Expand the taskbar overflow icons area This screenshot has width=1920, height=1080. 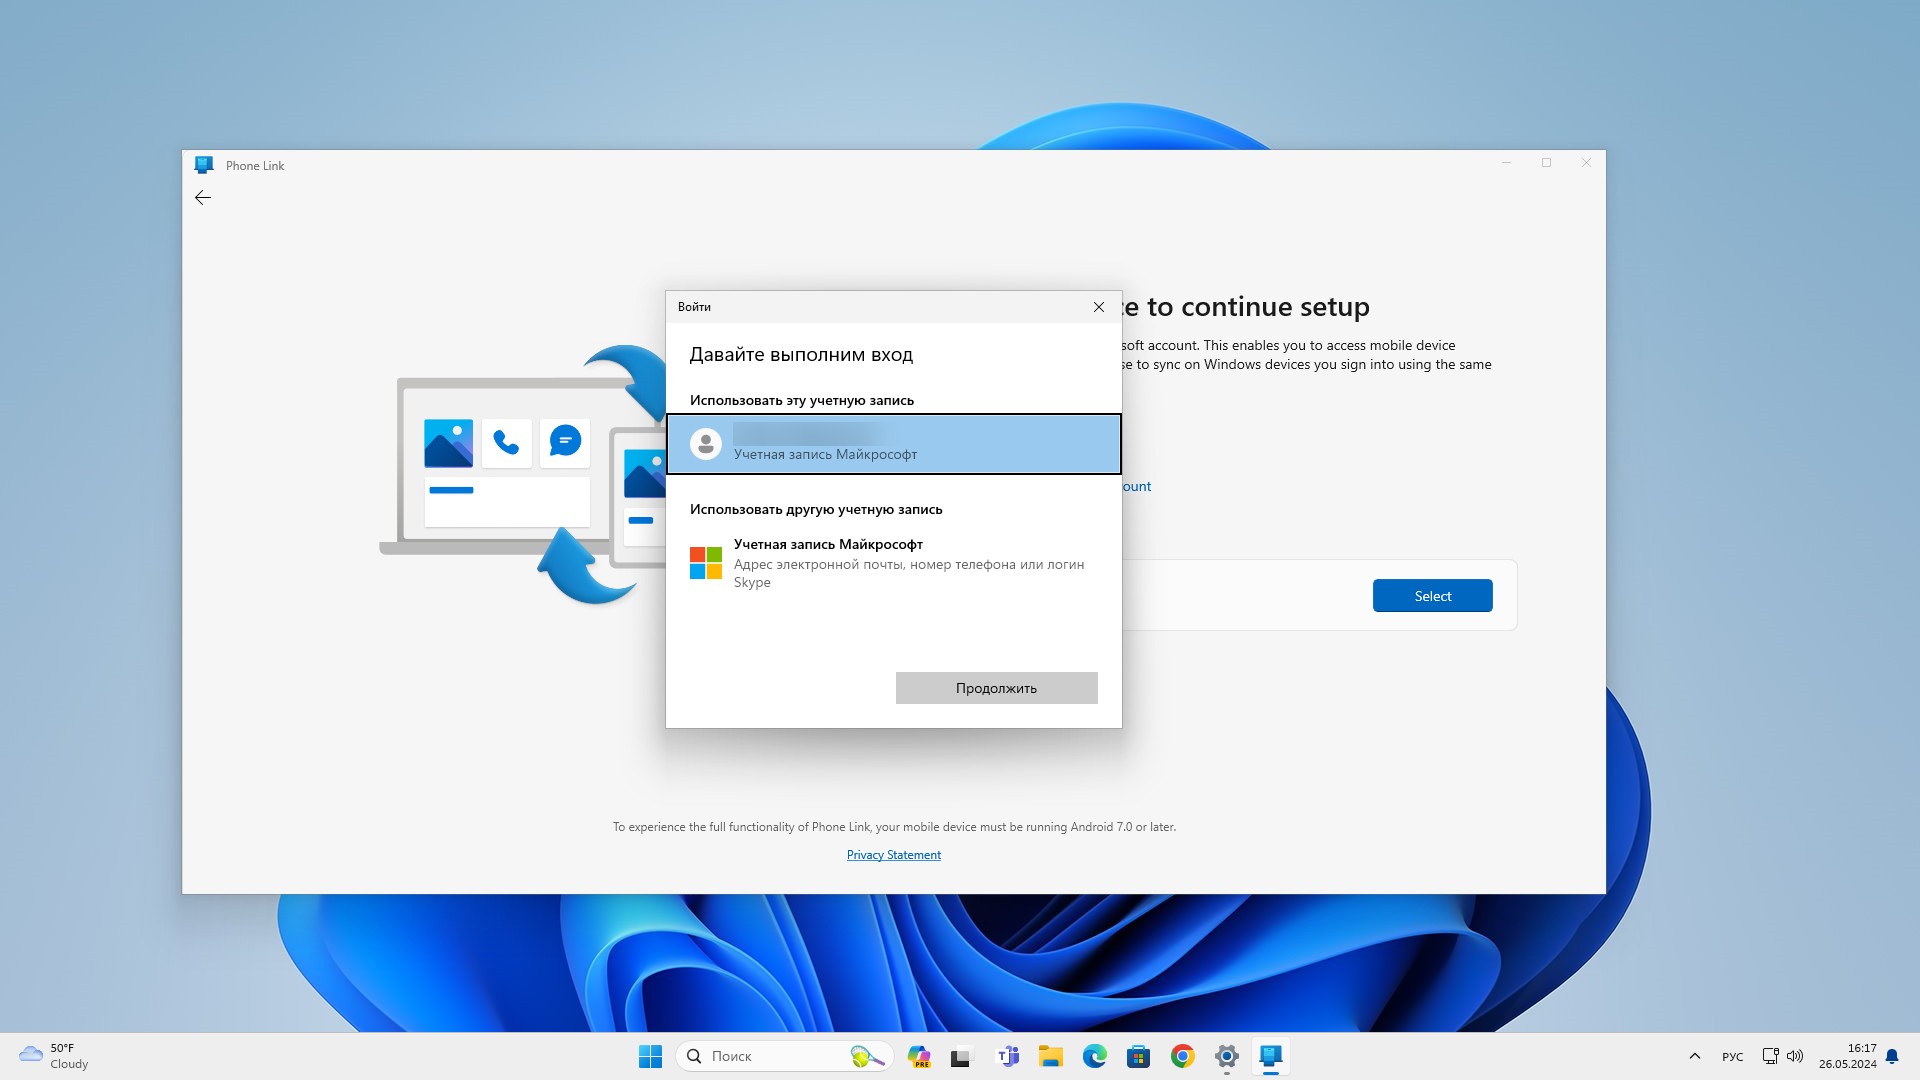[1693, 1055]
